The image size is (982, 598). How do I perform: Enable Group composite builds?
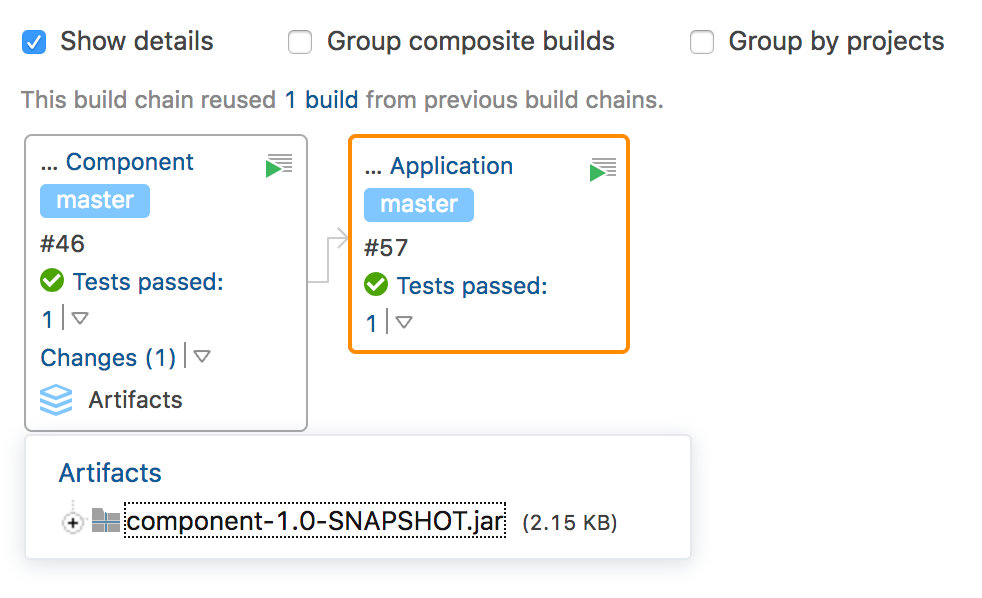click(300, 42)
